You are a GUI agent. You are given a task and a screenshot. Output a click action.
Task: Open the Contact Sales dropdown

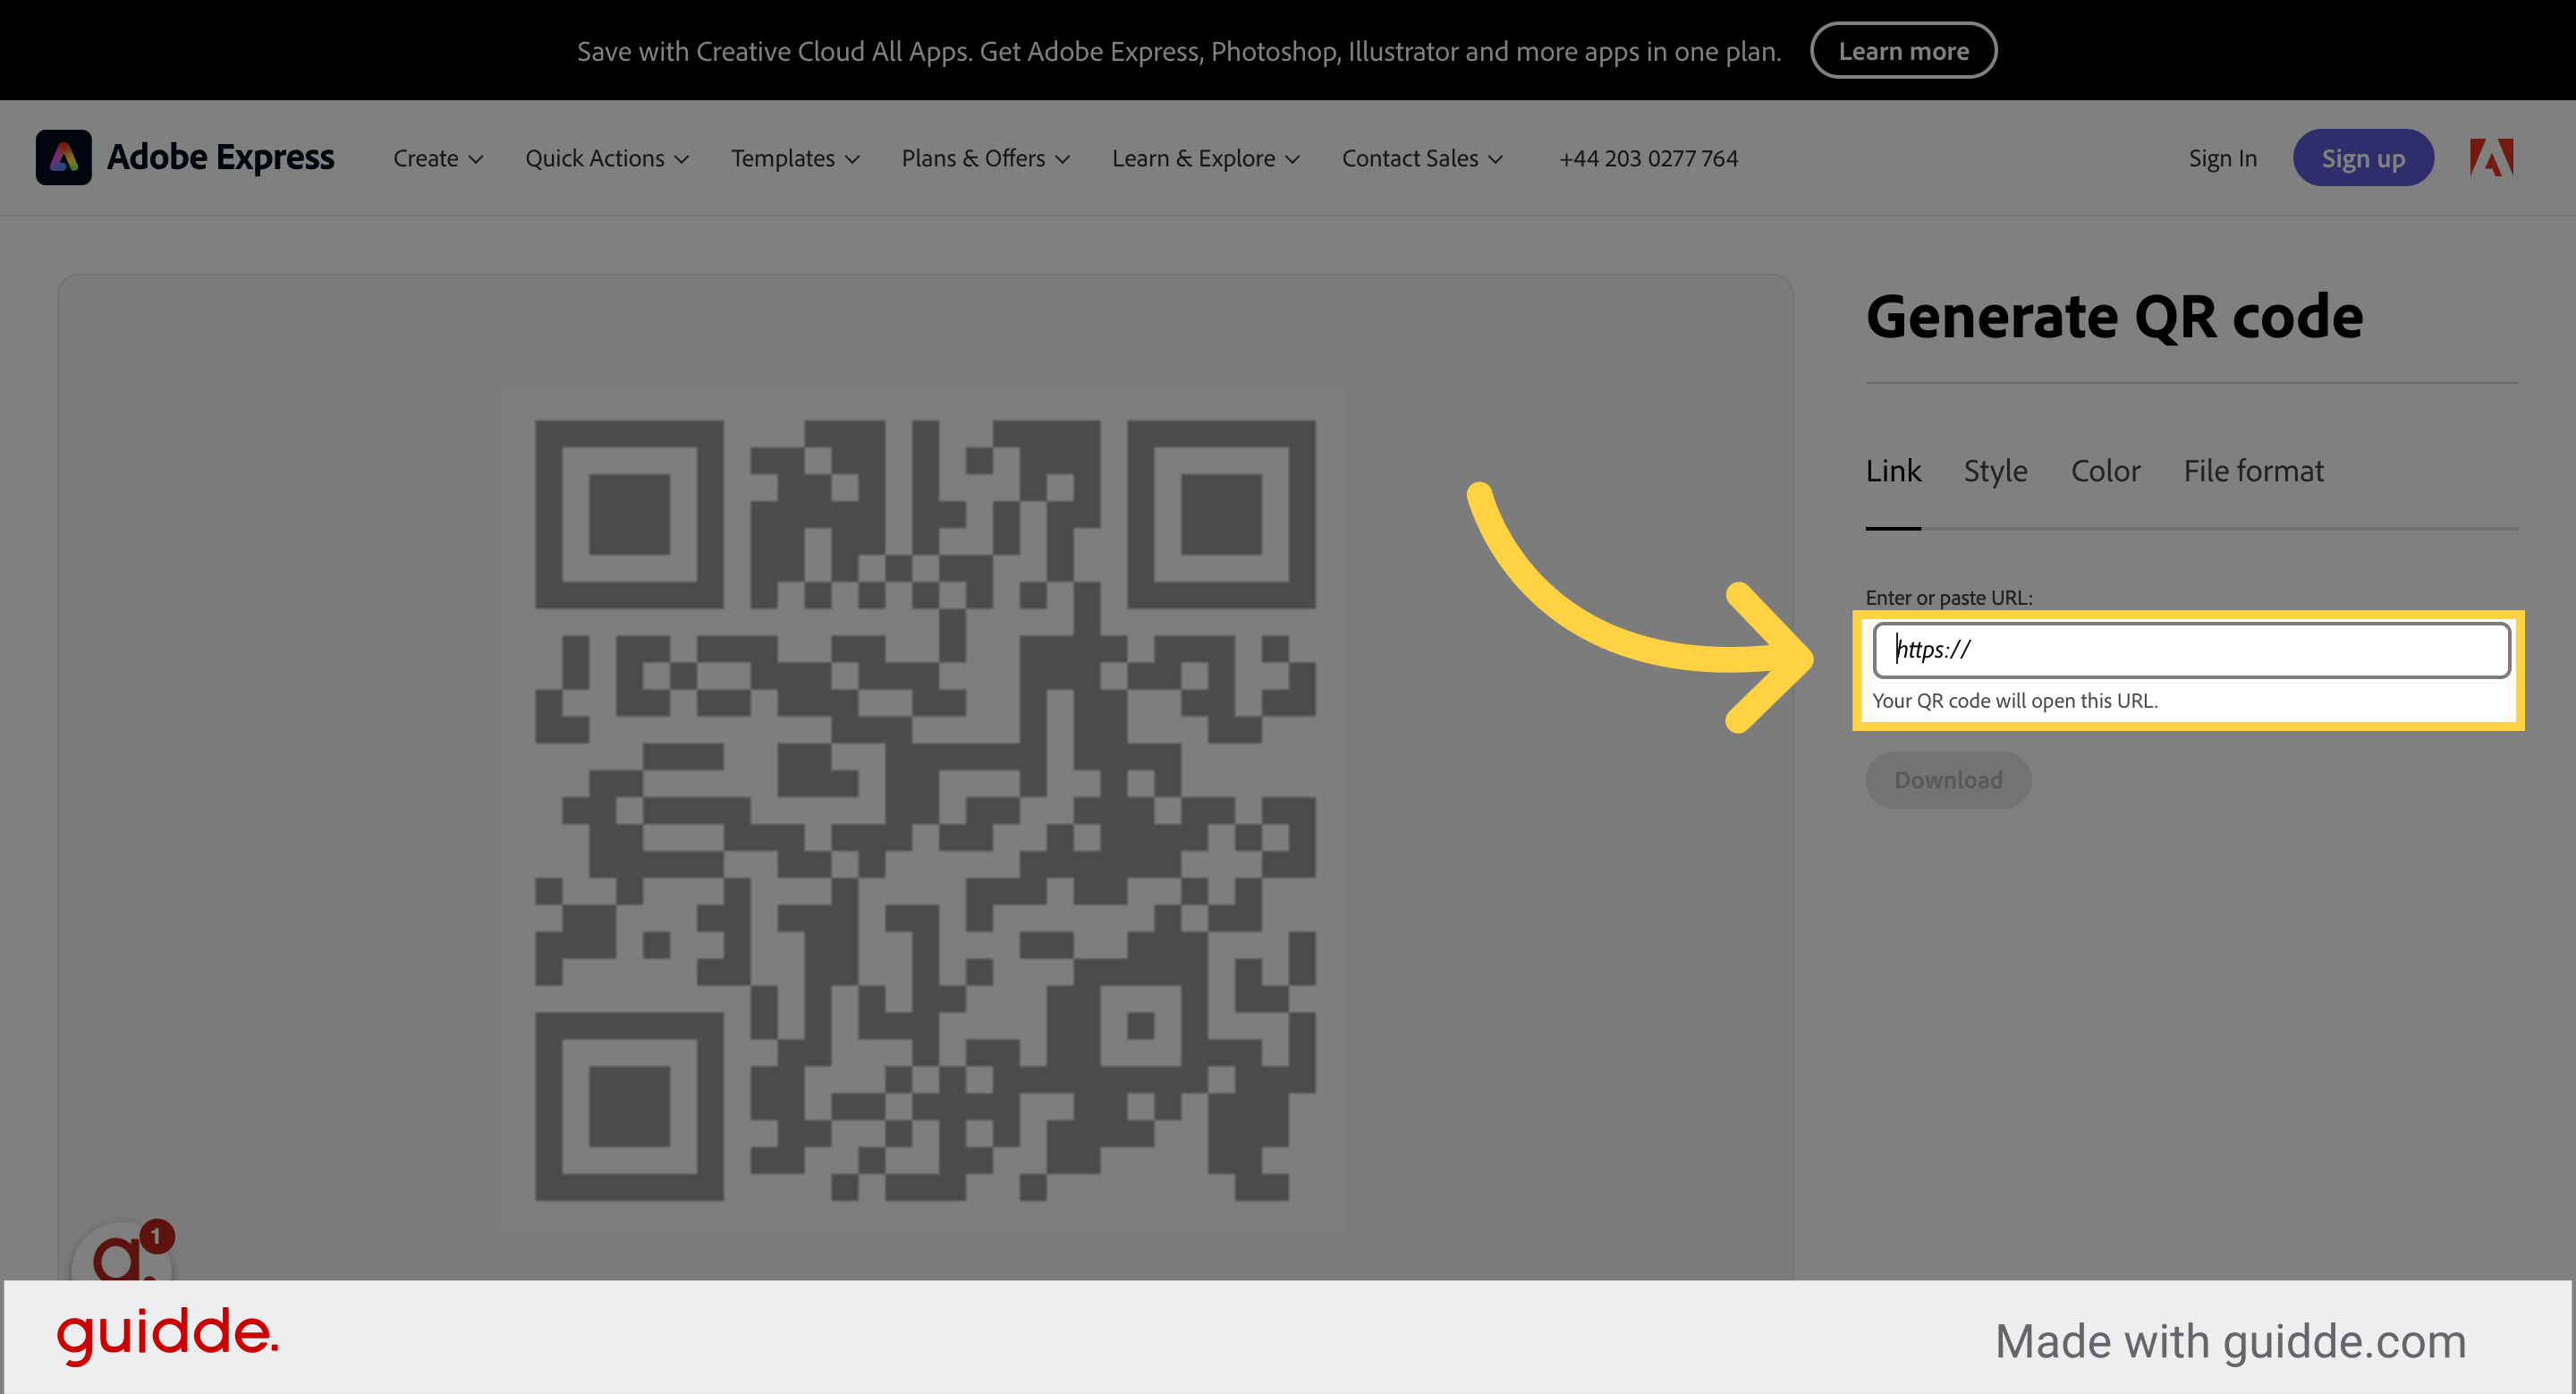(1421, 158)
